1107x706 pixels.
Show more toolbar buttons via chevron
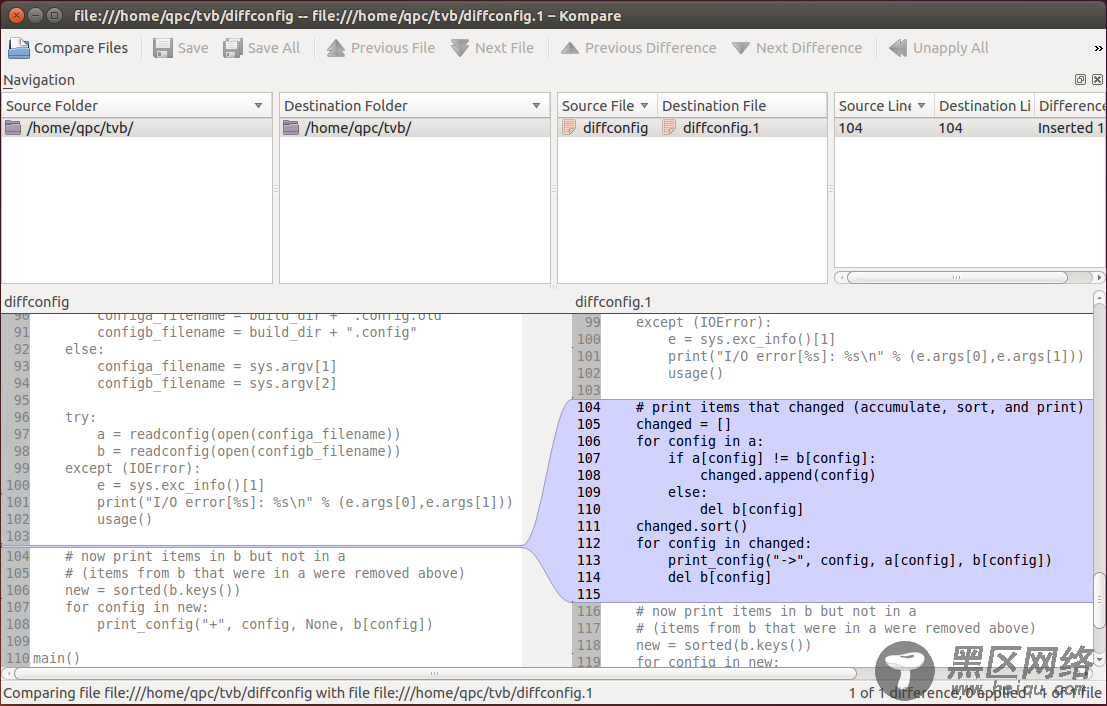point(1098,49)
